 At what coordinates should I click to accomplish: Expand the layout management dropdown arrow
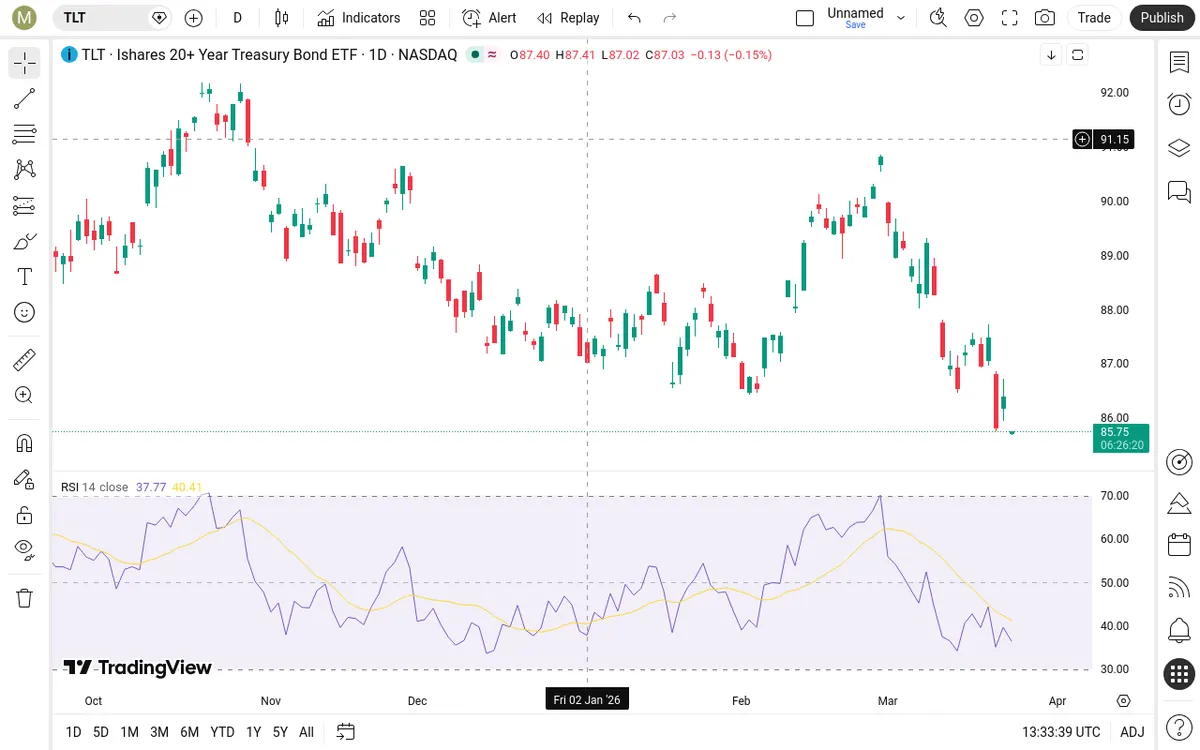point(901,18)
